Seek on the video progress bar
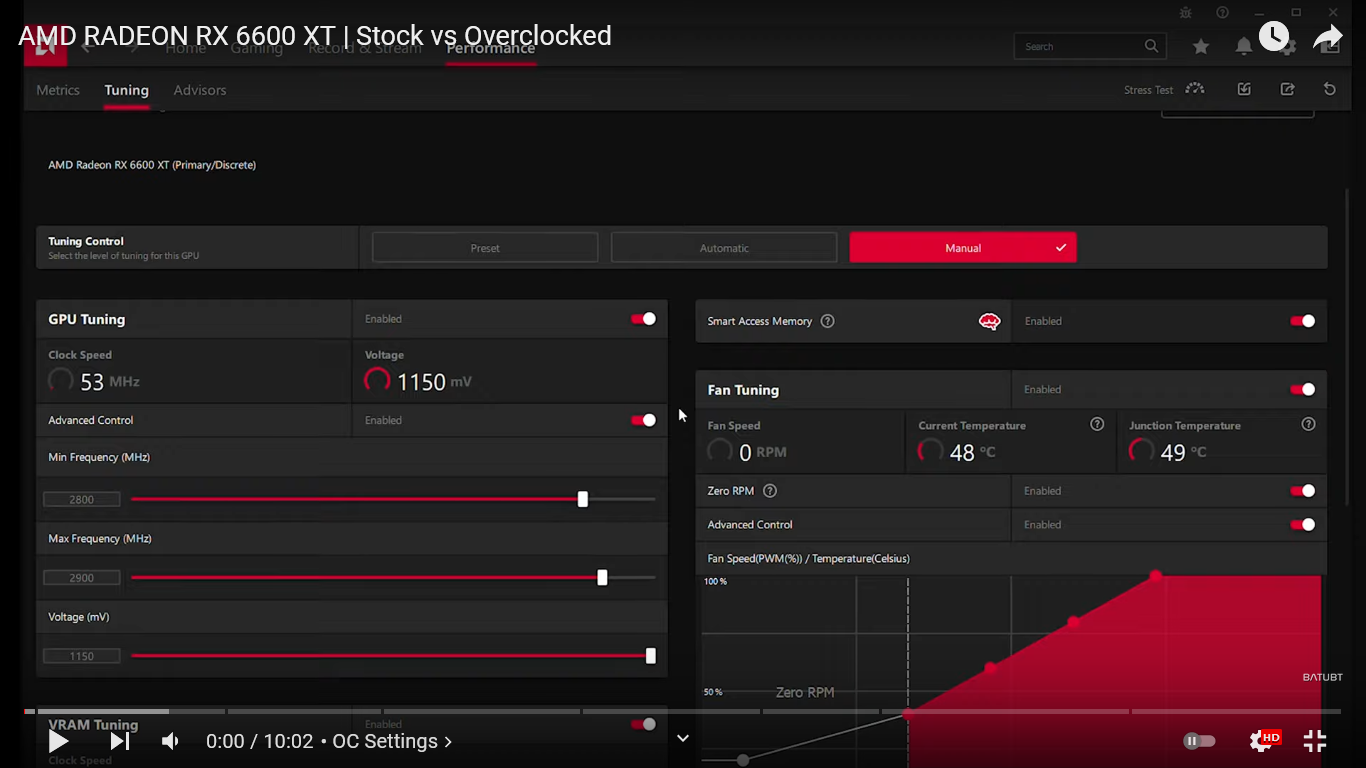This screenshot has width=1366, height=768. 683,712
